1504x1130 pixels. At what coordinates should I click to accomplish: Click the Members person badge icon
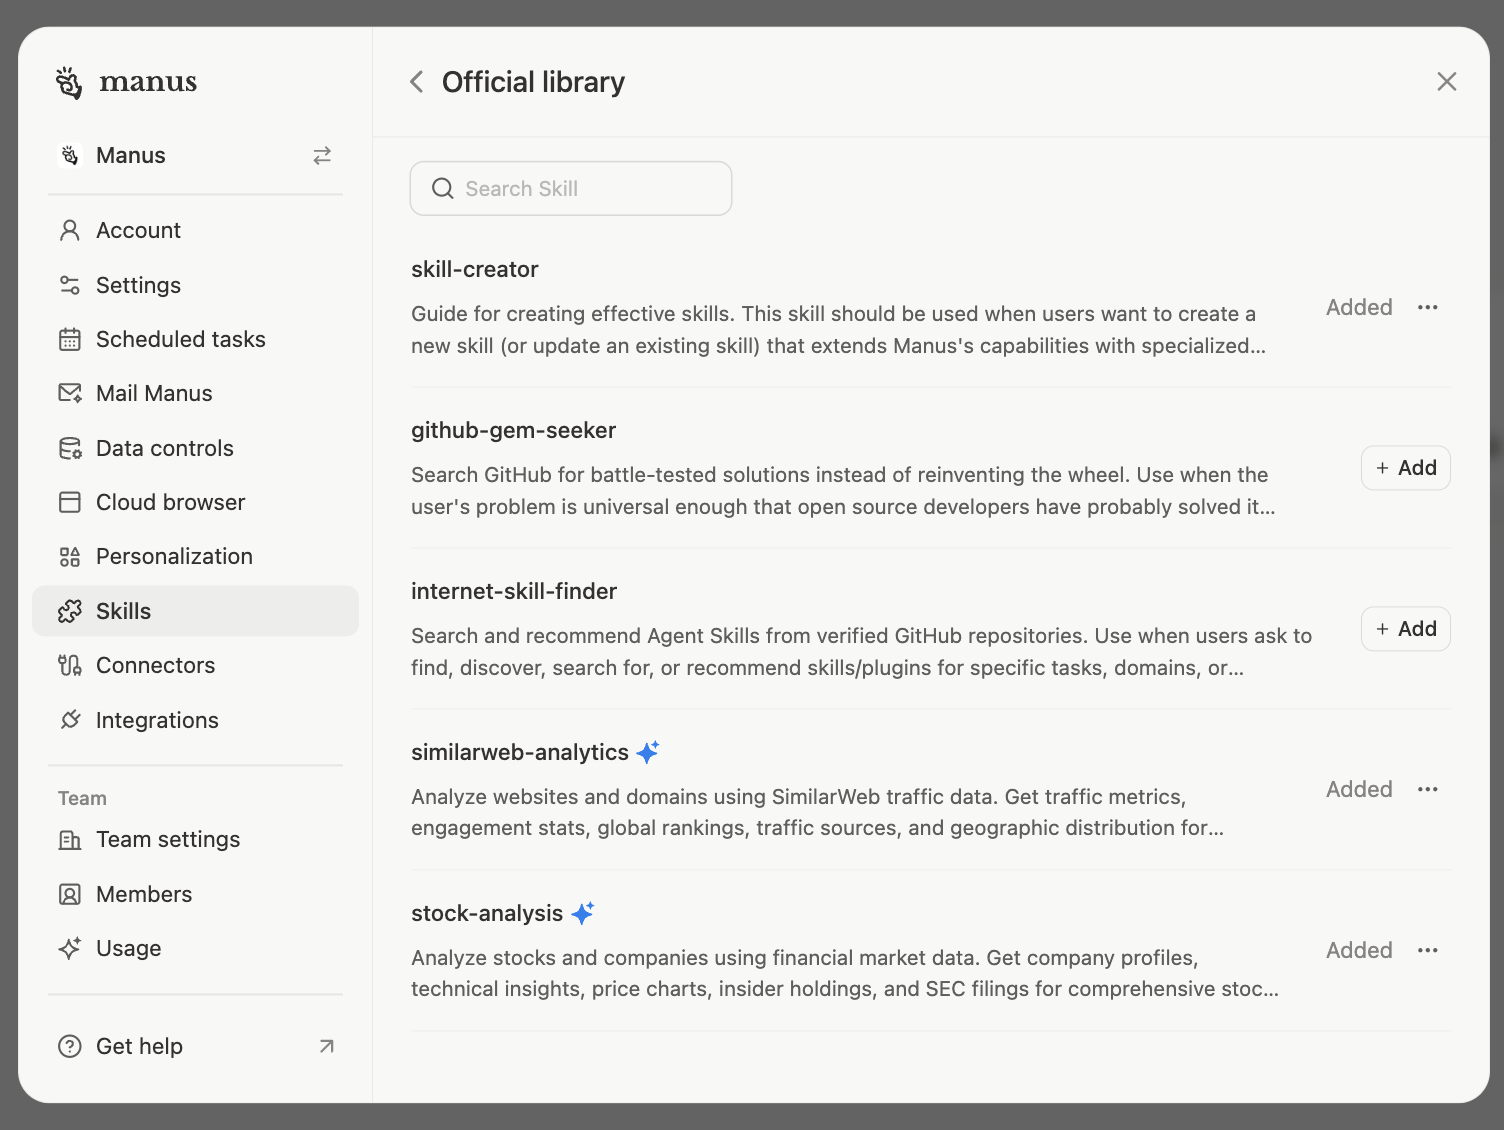pos(70,894)
